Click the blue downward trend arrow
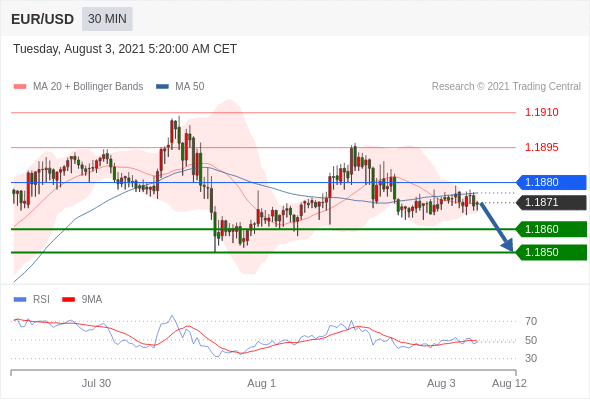 pyautogui.click(x=497, y=227)
